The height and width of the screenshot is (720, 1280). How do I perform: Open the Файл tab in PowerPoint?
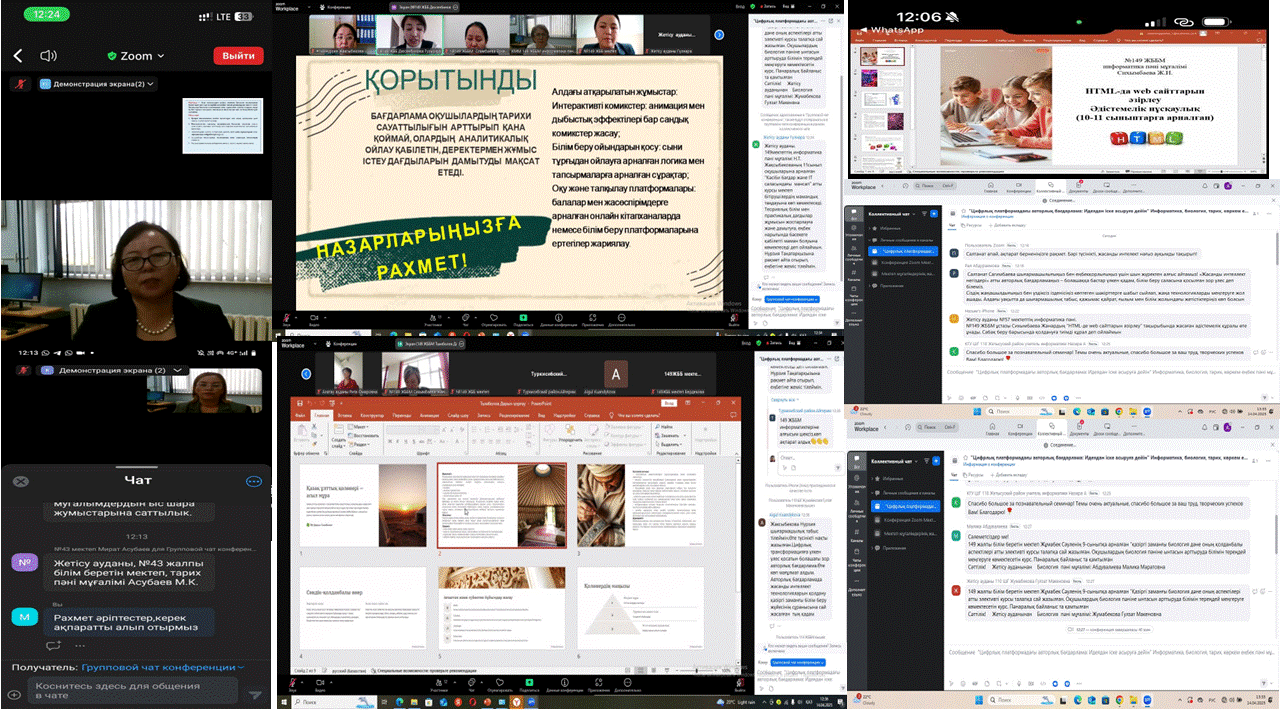[x=299, y=414]
